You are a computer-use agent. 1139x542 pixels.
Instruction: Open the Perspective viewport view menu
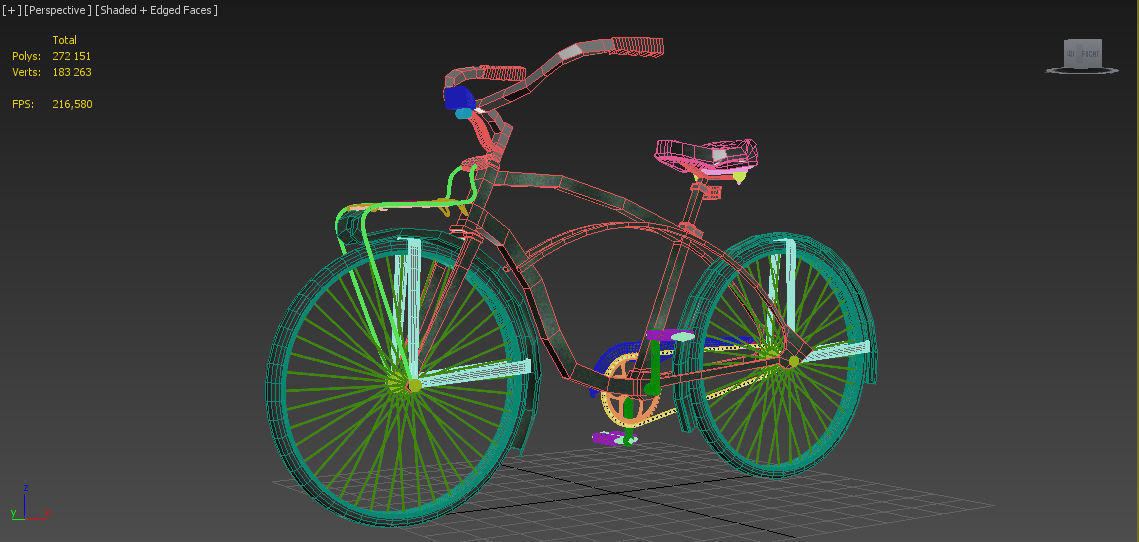click(58, 10)
